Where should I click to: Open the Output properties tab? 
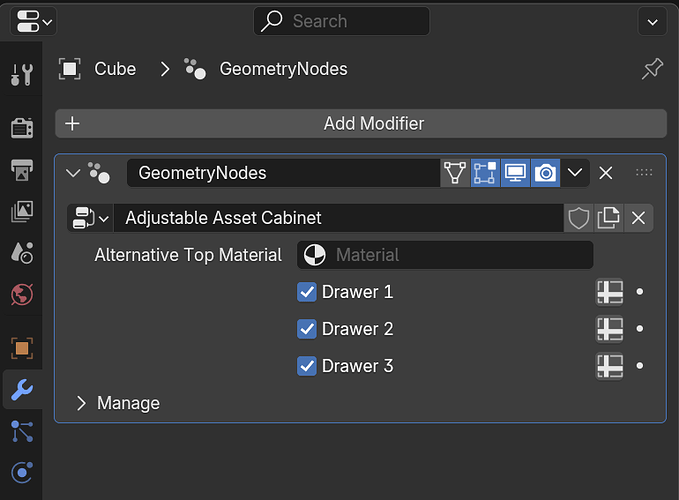pyautogui.click(x=22, y=170)
